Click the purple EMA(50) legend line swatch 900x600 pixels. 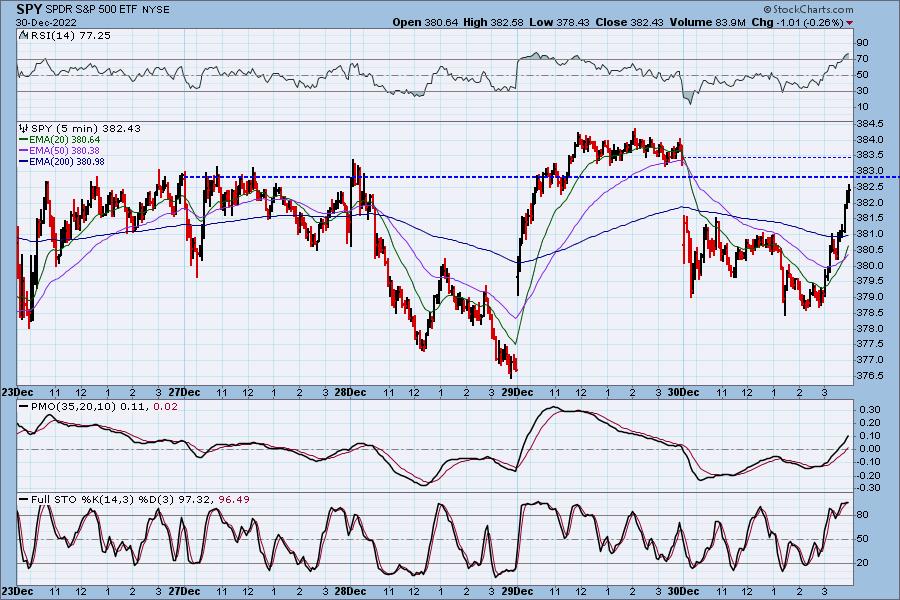coord(24,150)
